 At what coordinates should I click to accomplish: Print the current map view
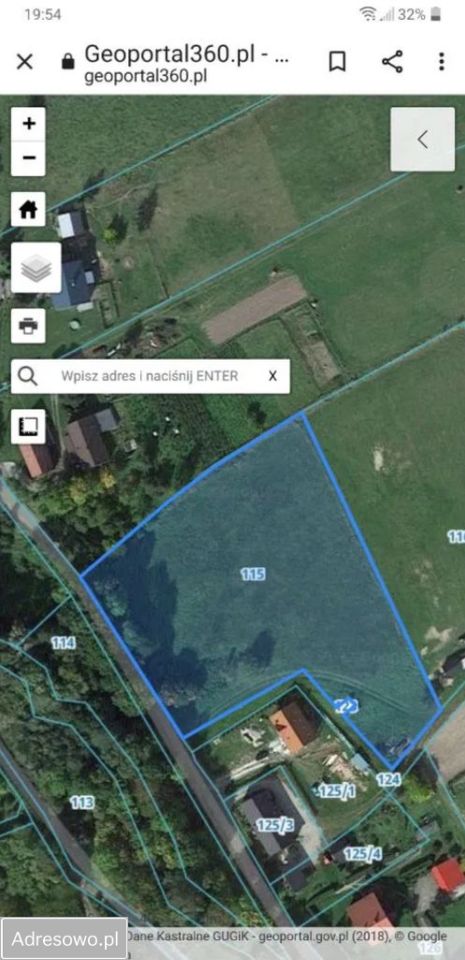point(28,326)
